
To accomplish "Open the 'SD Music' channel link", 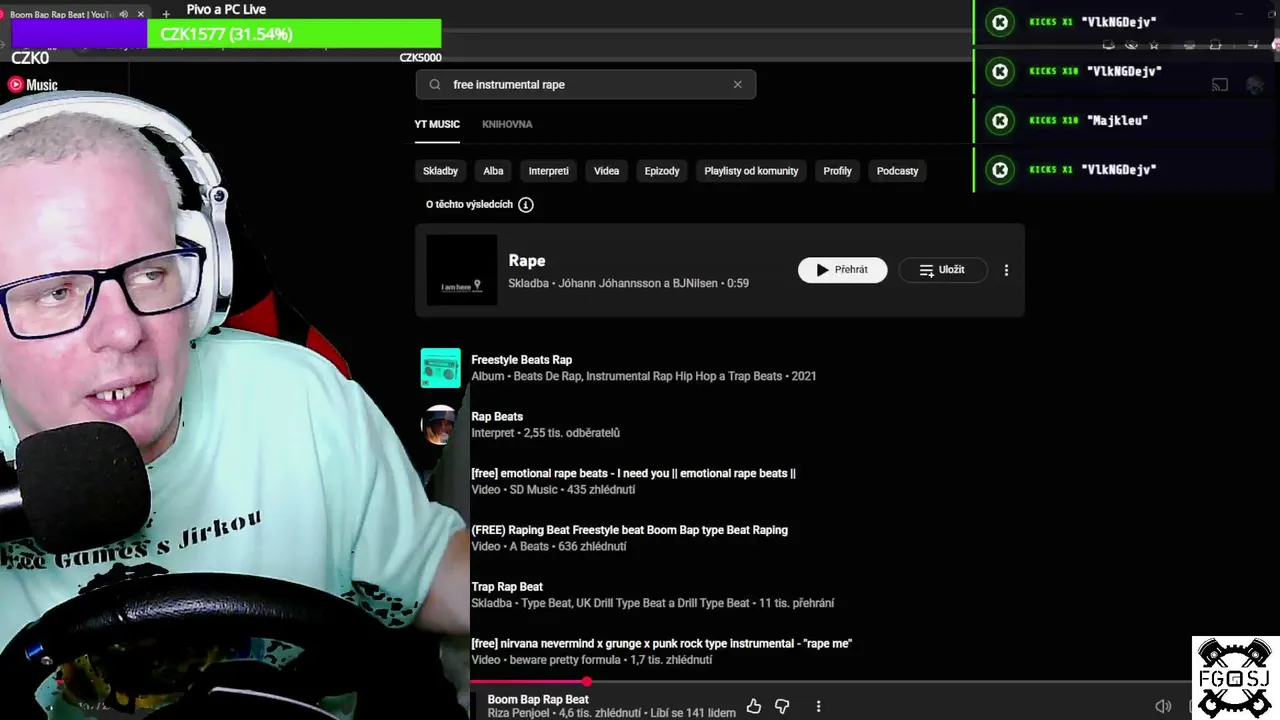I will 533,490.
